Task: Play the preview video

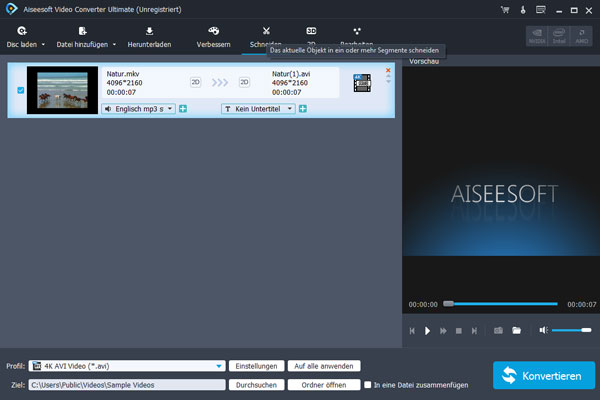Action: tap(427, 330)
